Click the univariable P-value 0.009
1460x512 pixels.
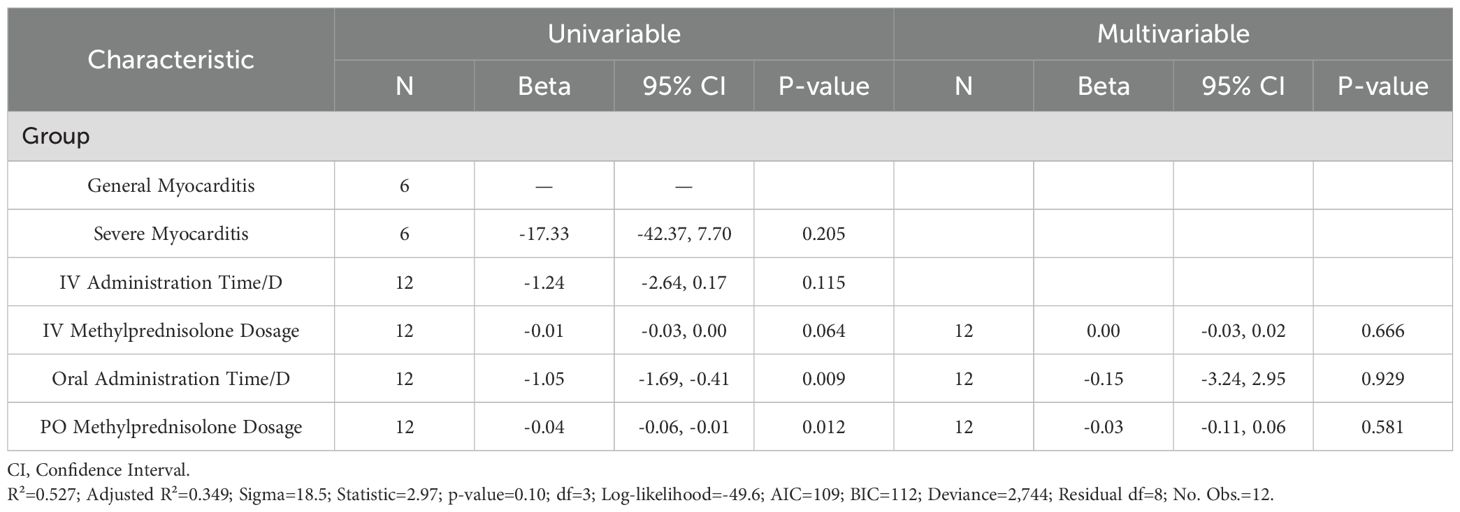[824, 379]
